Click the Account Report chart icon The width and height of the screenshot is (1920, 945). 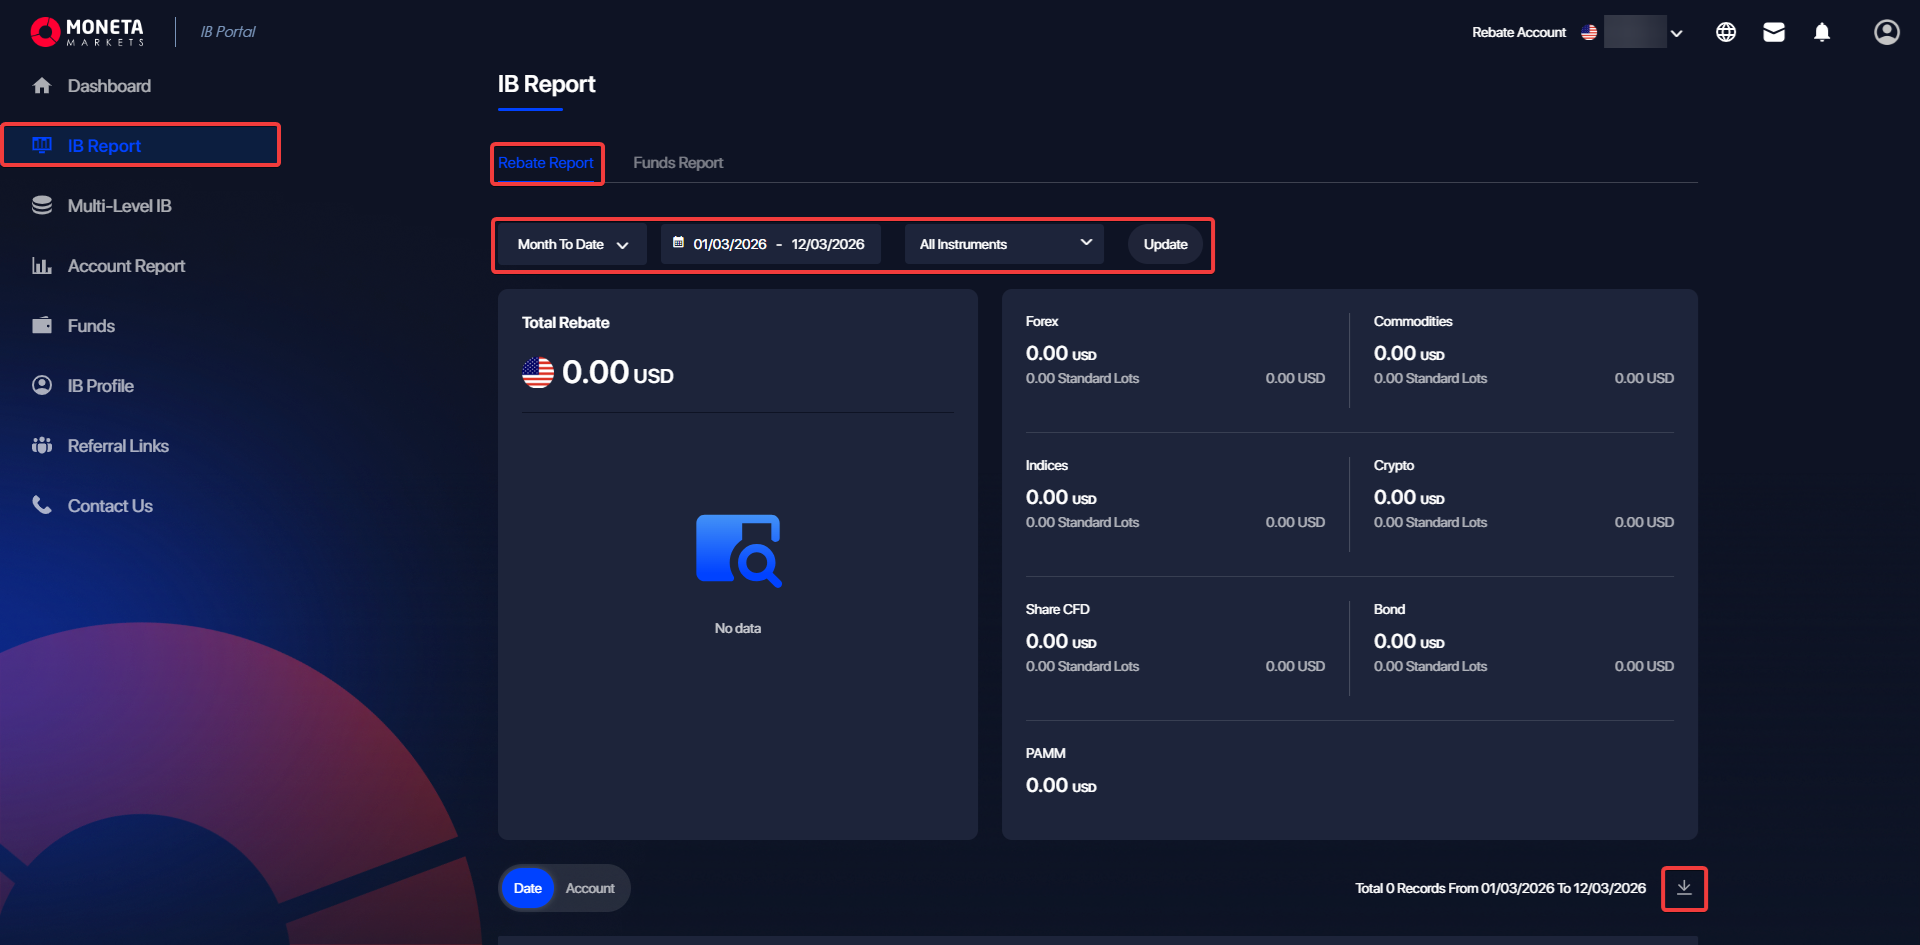[42, 266]
